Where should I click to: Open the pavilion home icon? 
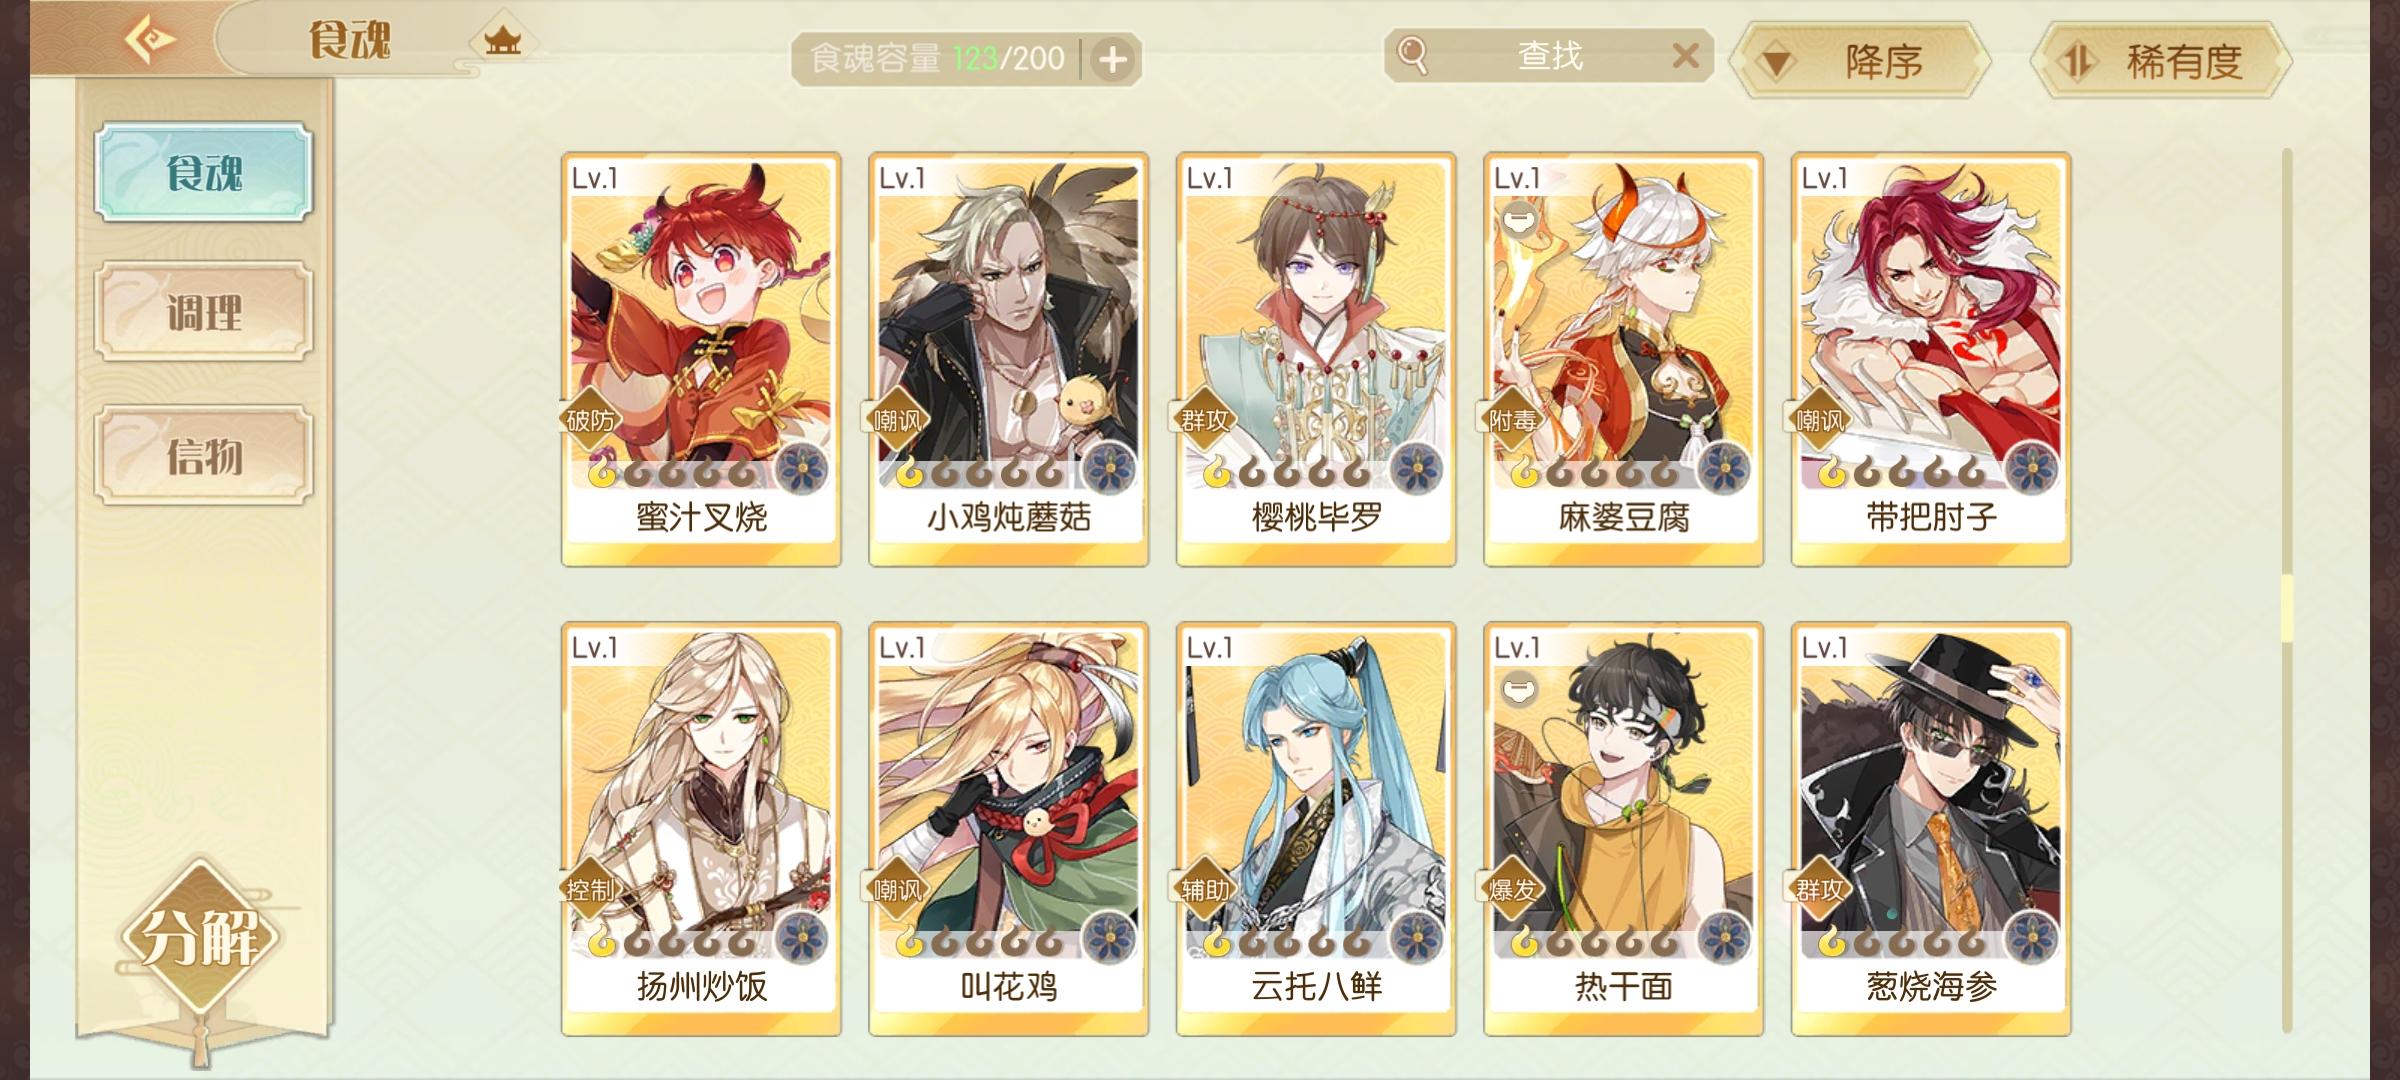tap(502, 41)
